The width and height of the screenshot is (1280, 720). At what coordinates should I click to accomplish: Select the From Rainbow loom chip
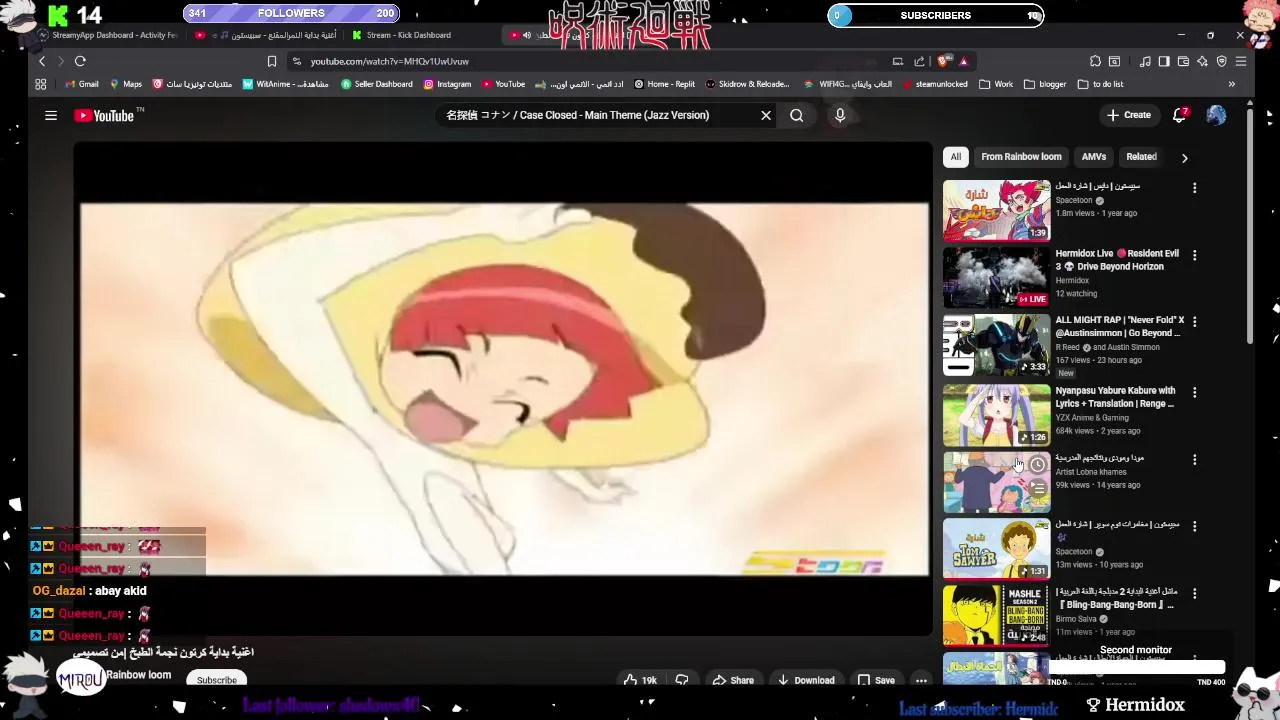click(1021, 157)
